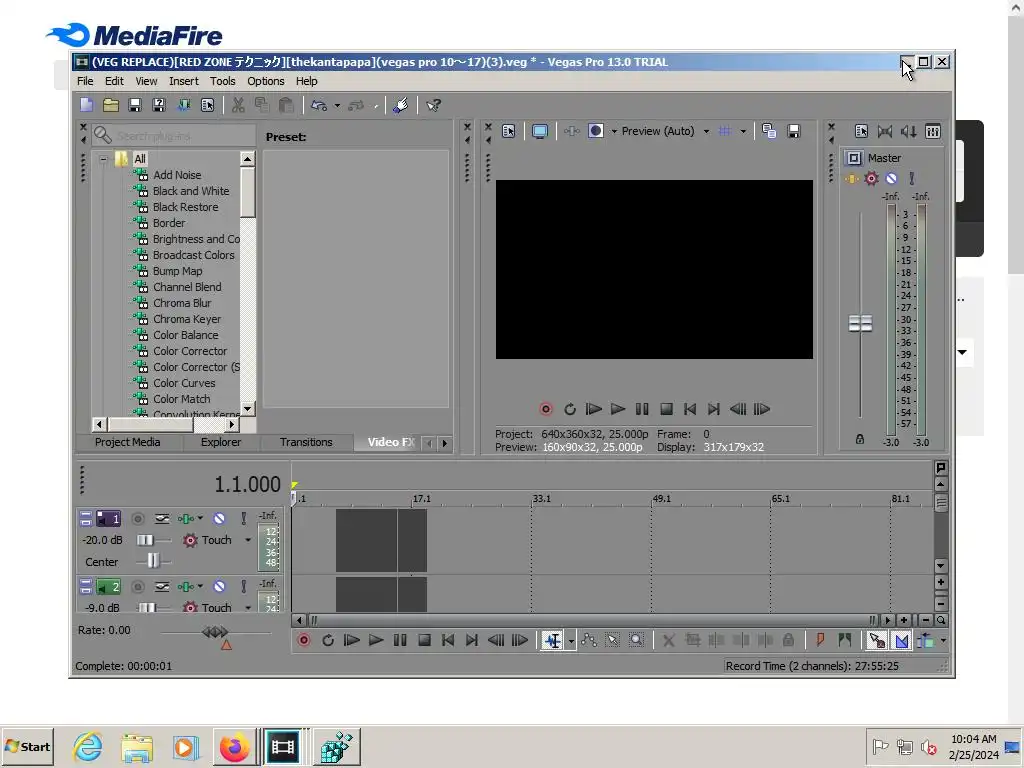Click Record button under the video preview

(546, 409)
